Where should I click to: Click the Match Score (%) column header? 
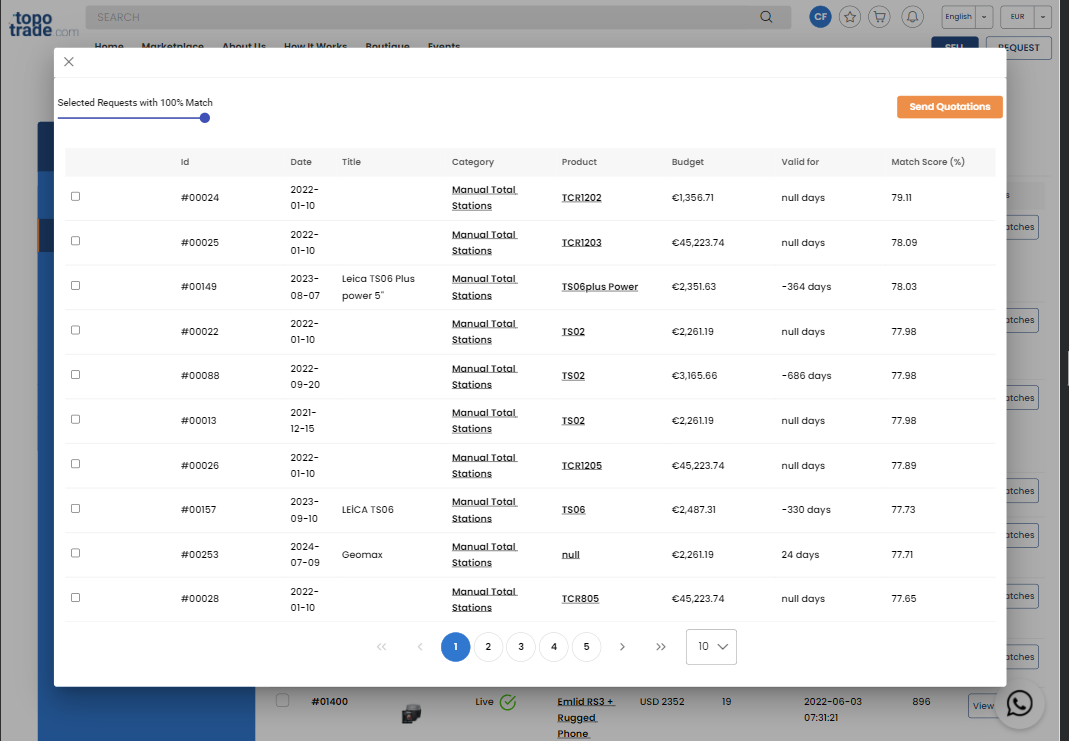[x=928, y=162]
